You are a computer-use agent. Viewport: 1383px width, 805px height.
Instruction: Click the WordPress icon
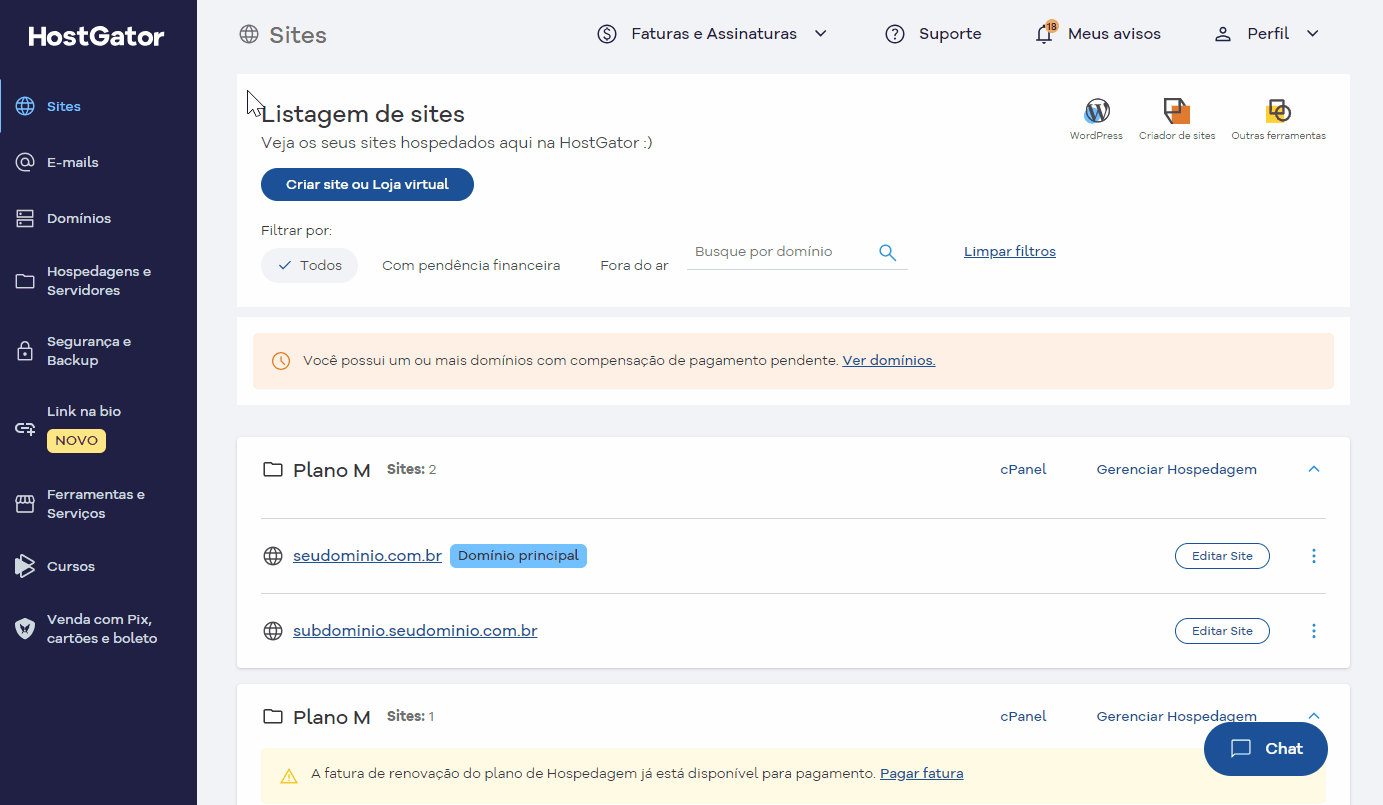pyautogui.click(x=1097, y=110)
